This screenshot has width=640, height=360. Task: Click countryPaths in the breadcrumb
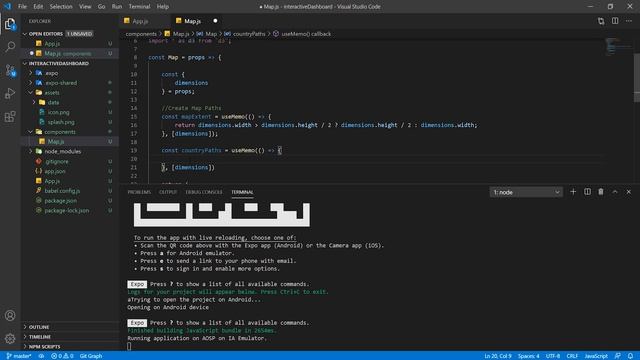pyautogui.click(x=249, y=34)
